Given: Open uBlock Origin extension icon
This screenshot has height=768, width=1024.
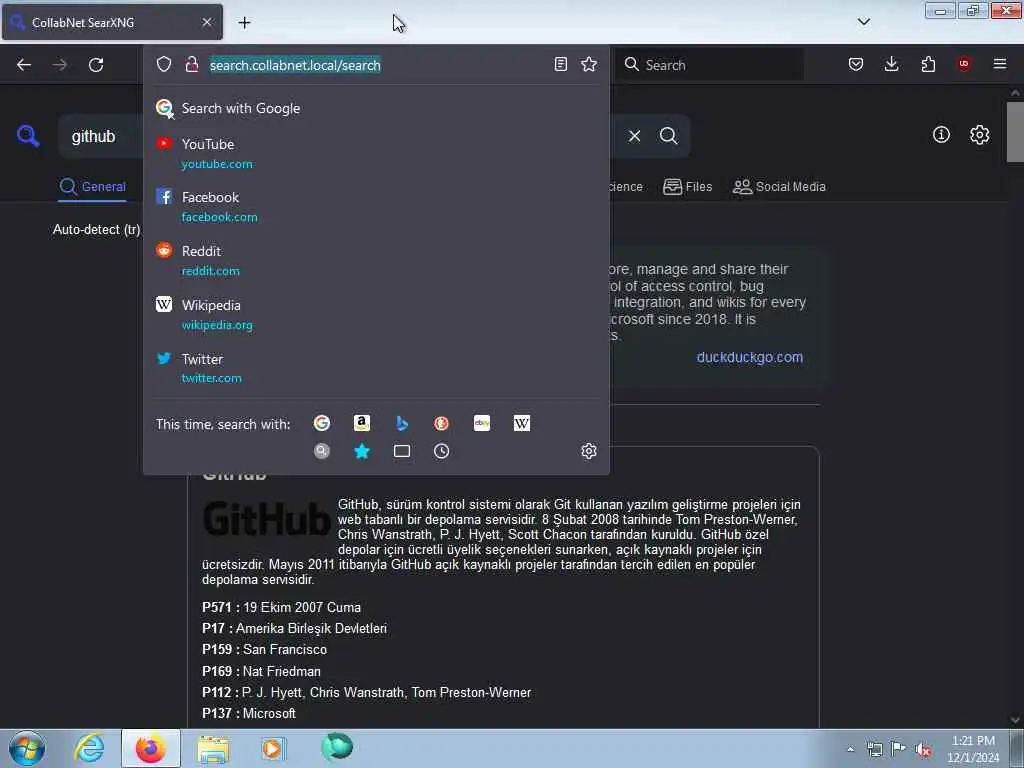Looking at the screenshot, I should 964,63.
